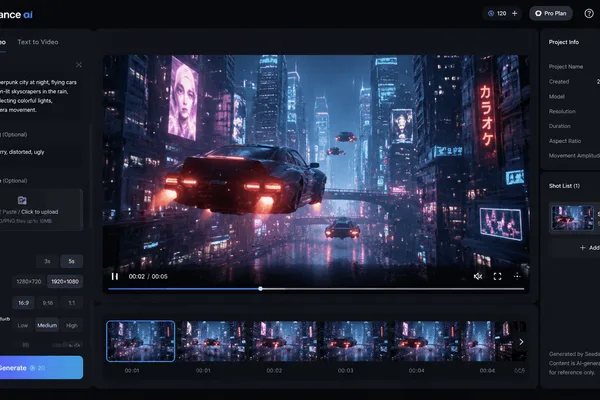Switch to the Text to Video tab
The width and height of the screenshot is (600, 400).
pos(38,42)
